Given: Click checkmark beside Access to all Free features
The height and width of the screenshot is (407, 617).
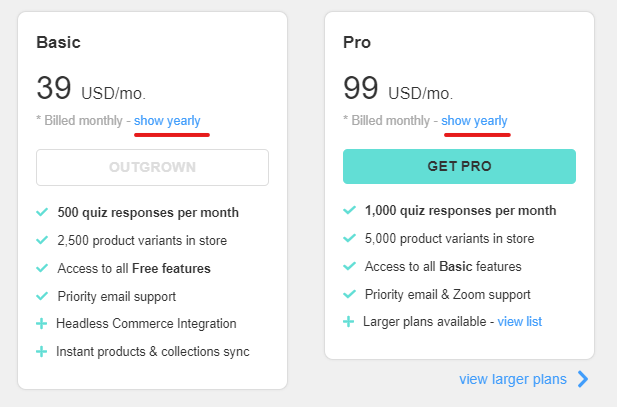Looking at the screenshot, I should (42, 268).
